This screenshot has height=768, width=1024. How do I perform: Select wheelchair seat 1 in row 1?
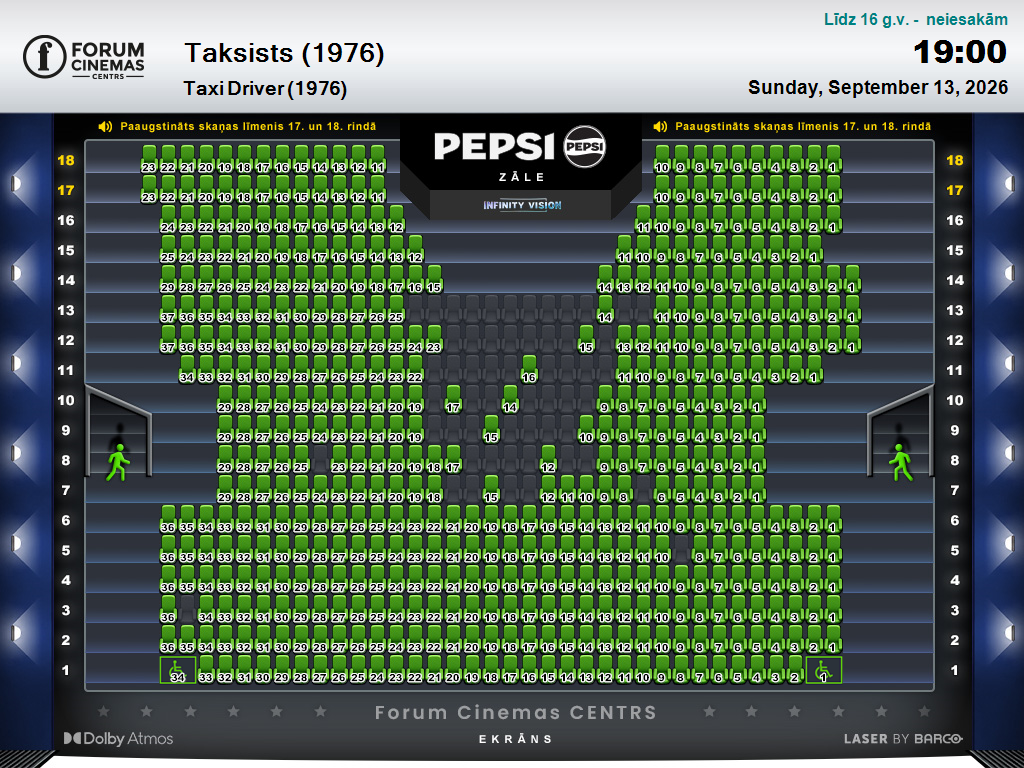(824, 670)
